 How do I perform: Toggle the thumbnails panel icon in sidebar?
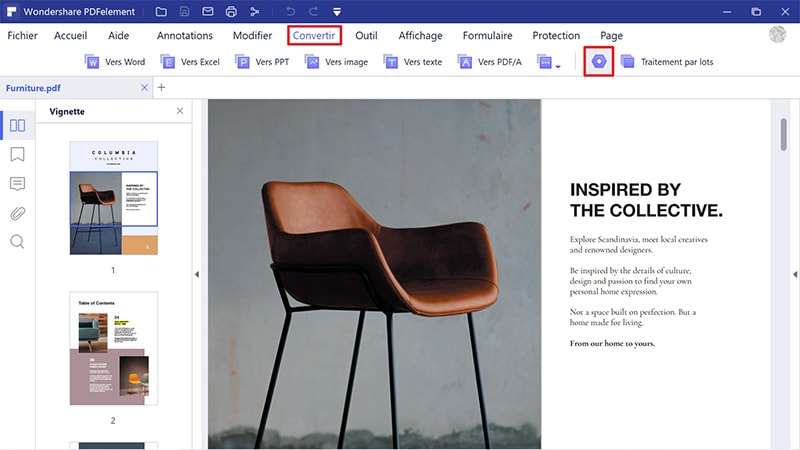pyautogui.click(x=17, y=125)
